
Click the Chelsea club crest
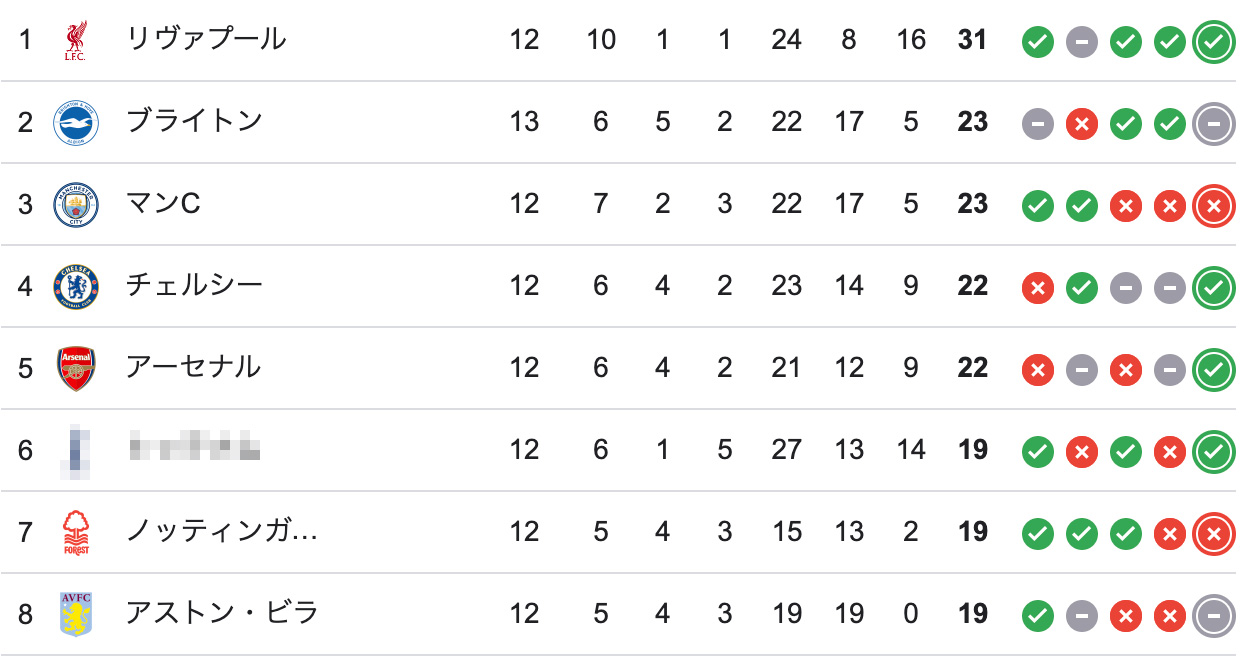[x=76, y=286]
